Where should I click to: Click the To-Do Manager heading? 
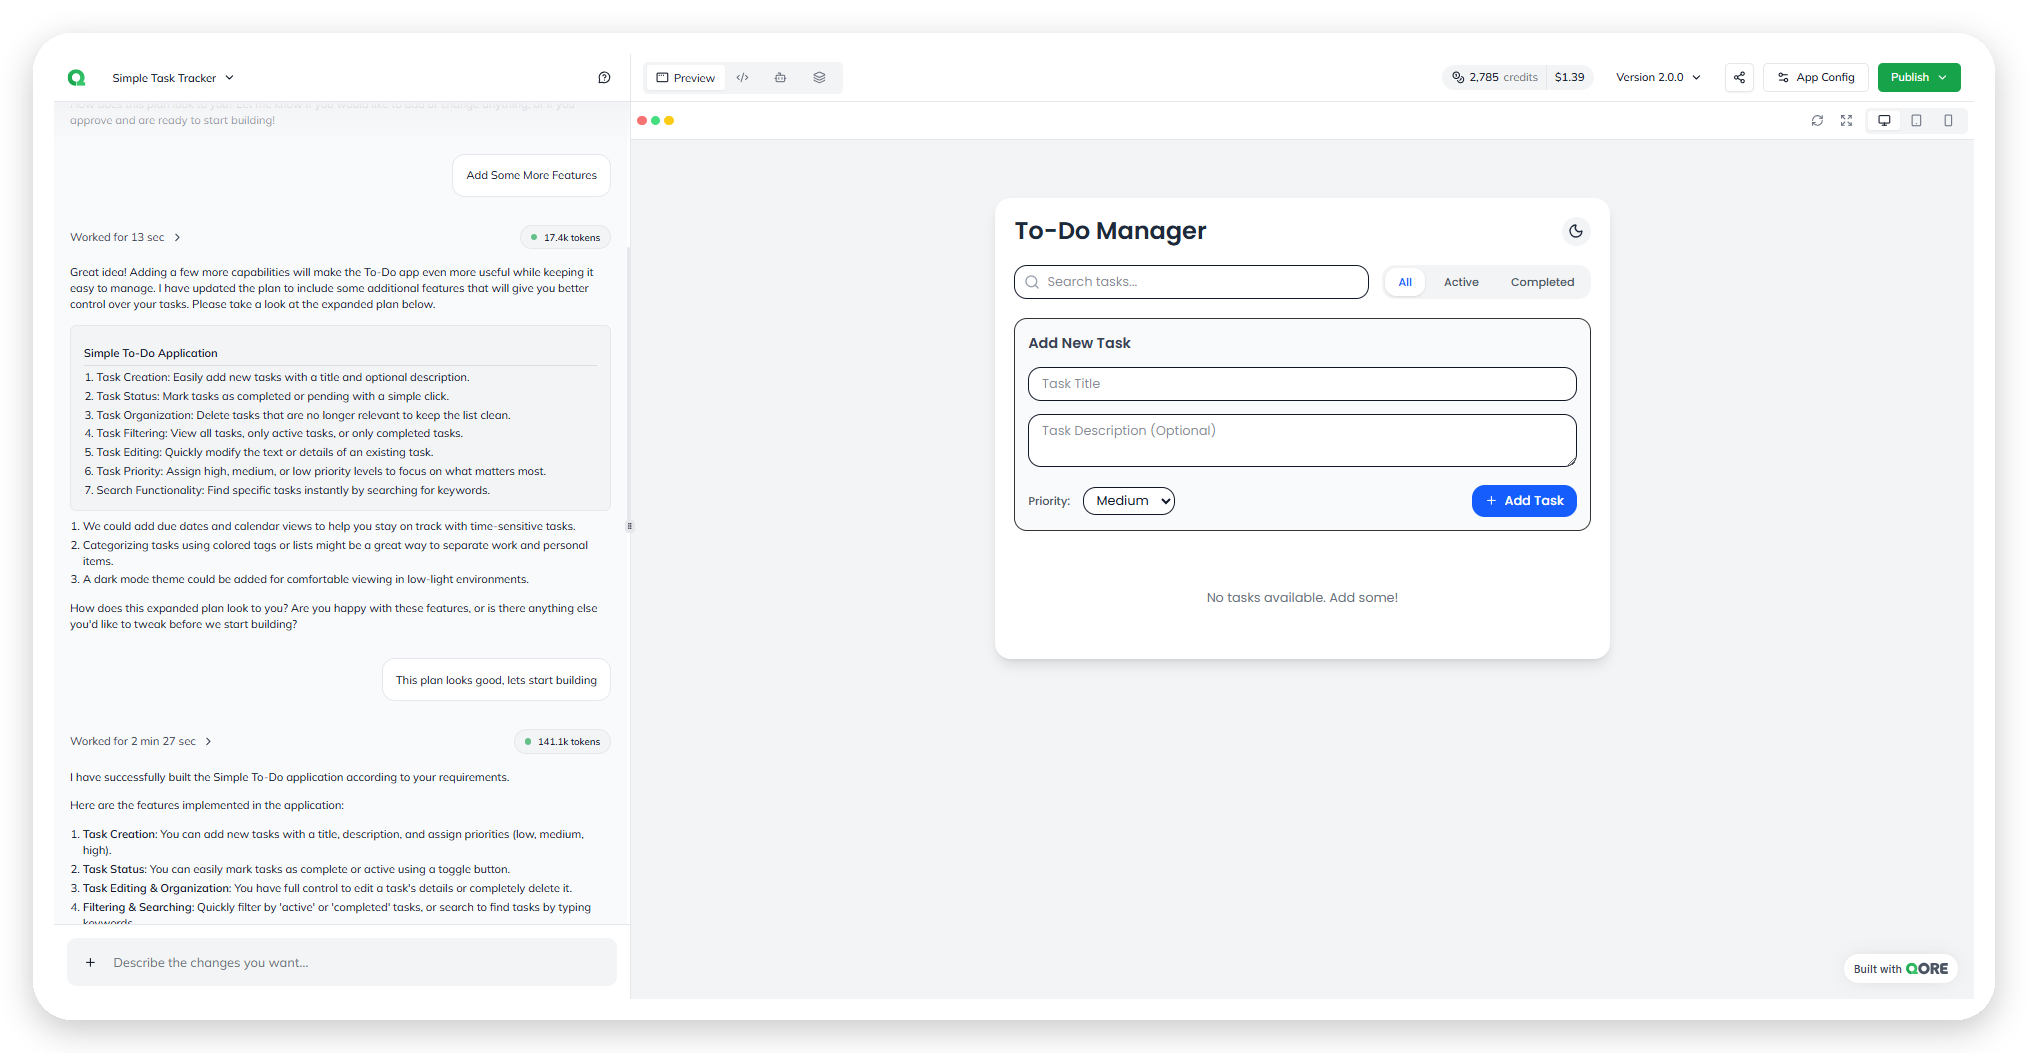pyautogui.click(x=1110, y=231)
